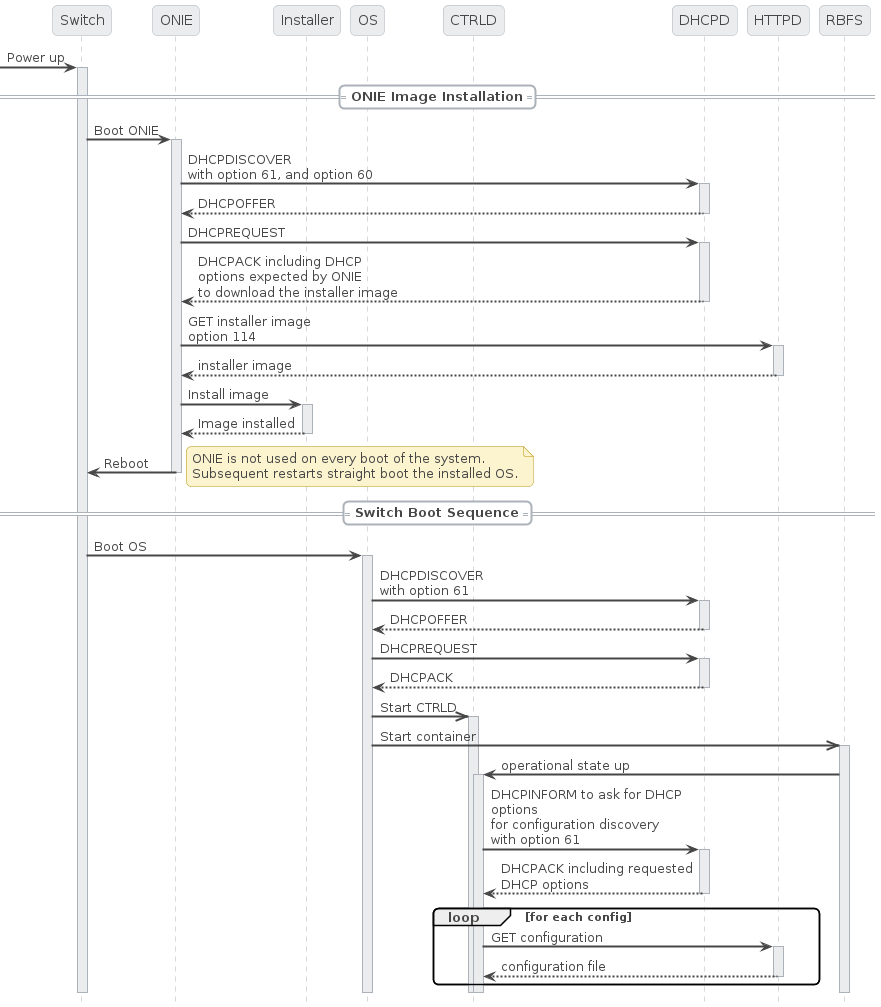This screenshot has width=881, height=1007.
Task: Select the DHCPD participant header
Action: (x=704, y=20)
